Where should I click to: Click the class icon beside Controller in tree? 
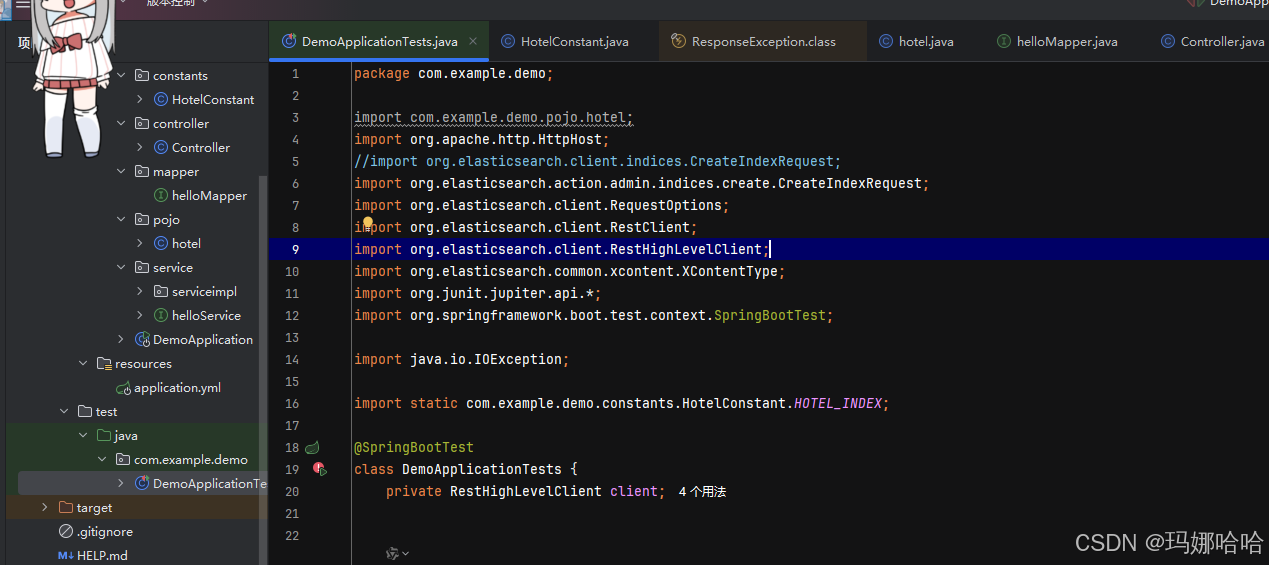pyautogui.click(x=160, y=147)
